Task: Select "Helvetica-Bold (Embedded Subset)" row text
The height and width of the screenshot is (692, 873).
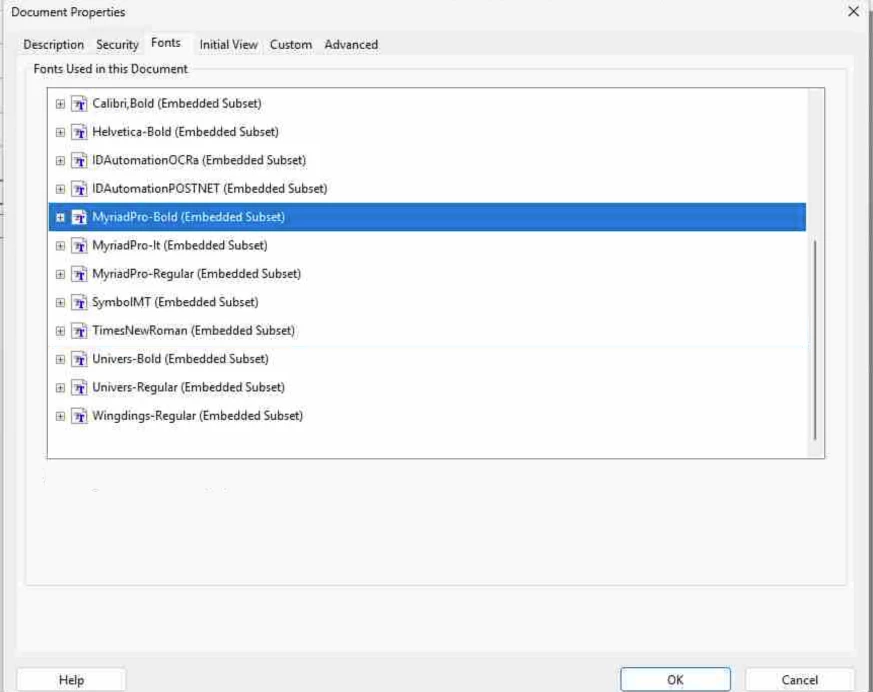Action: (185, 132)
